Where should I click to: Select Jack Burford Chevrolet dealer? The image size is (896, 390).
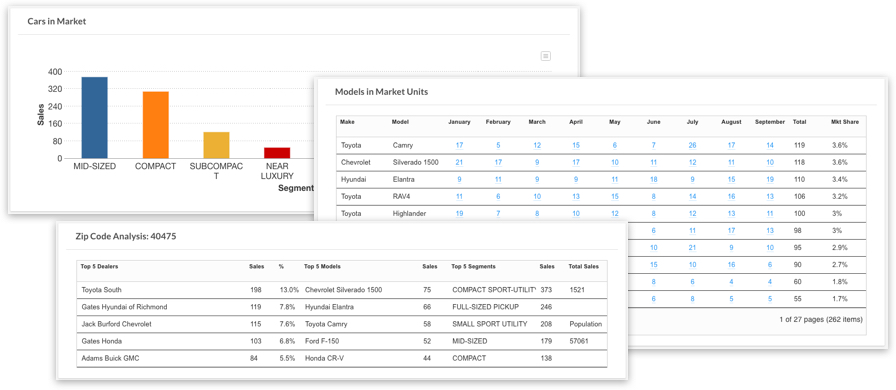(x=117, y=324)
